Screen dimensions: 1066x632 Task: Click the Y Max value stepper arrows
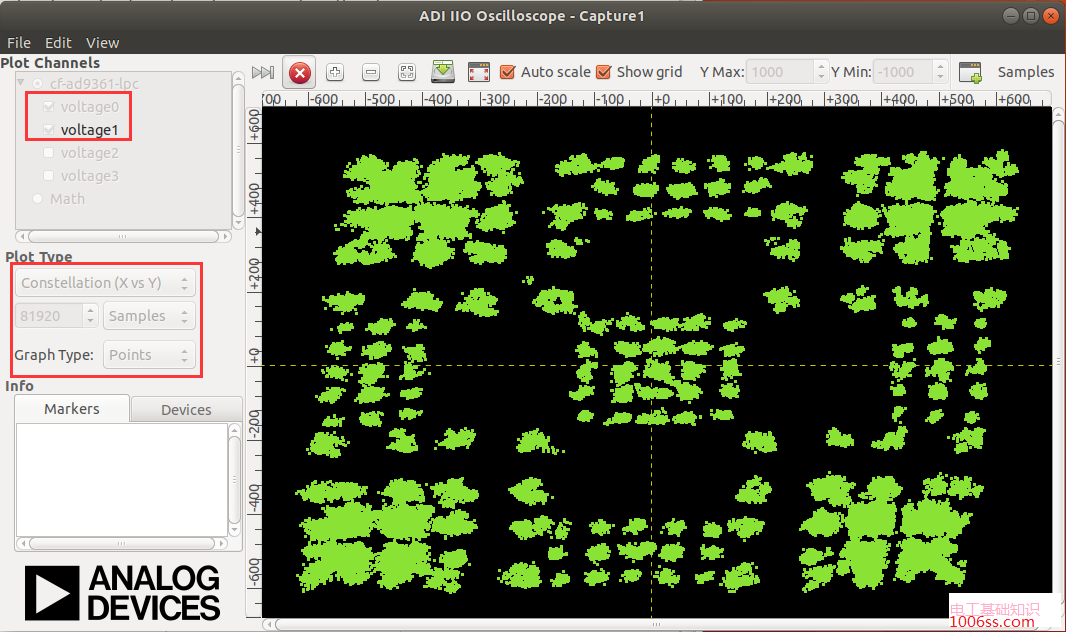click(x=821, y=72)
